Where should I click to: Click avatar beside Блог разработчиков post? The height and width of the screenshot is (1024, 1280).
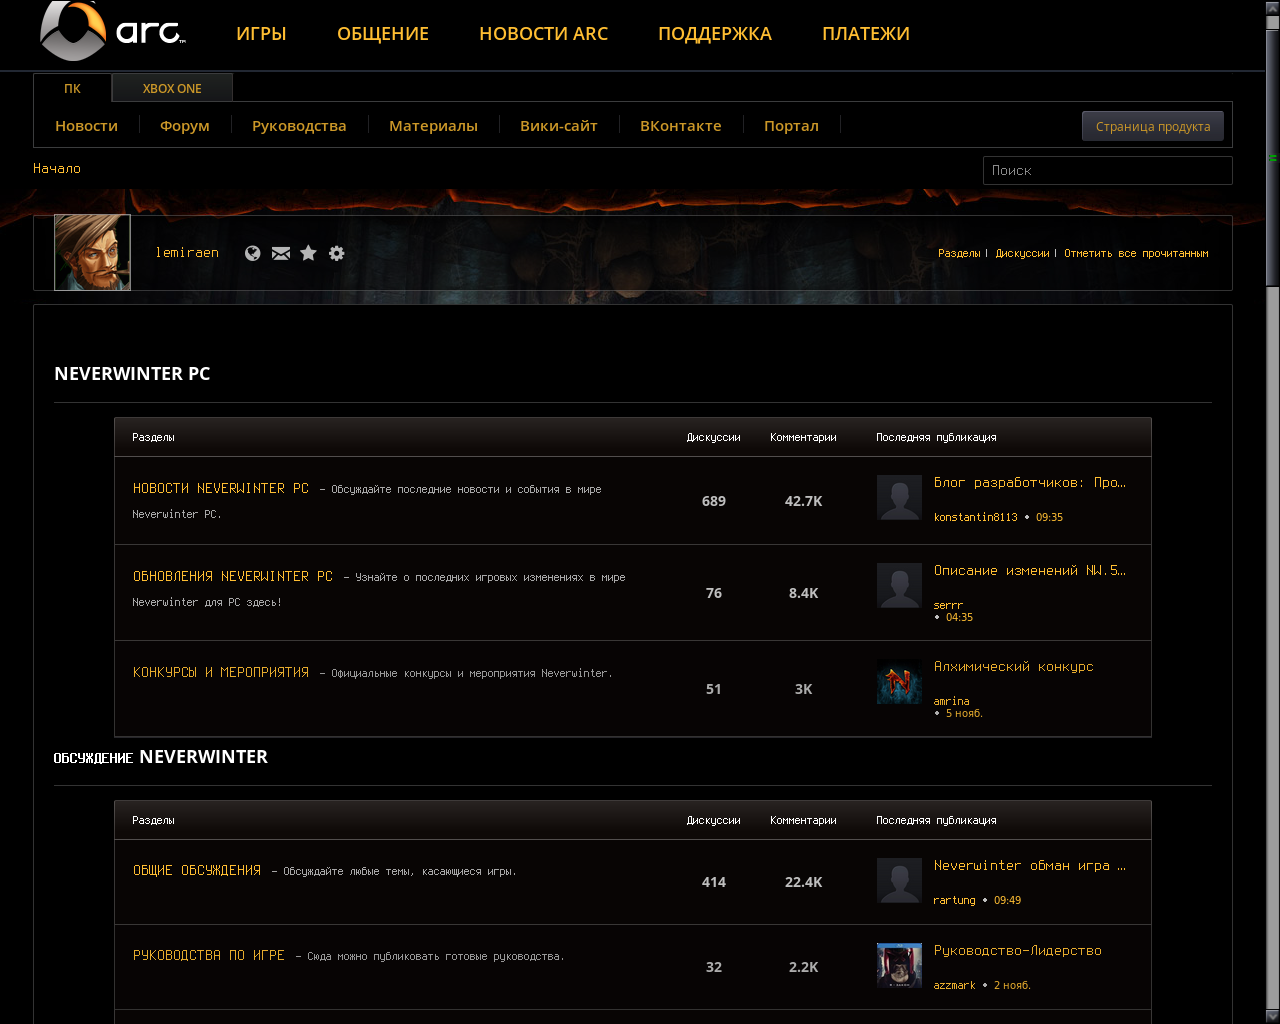click(899, 497)
